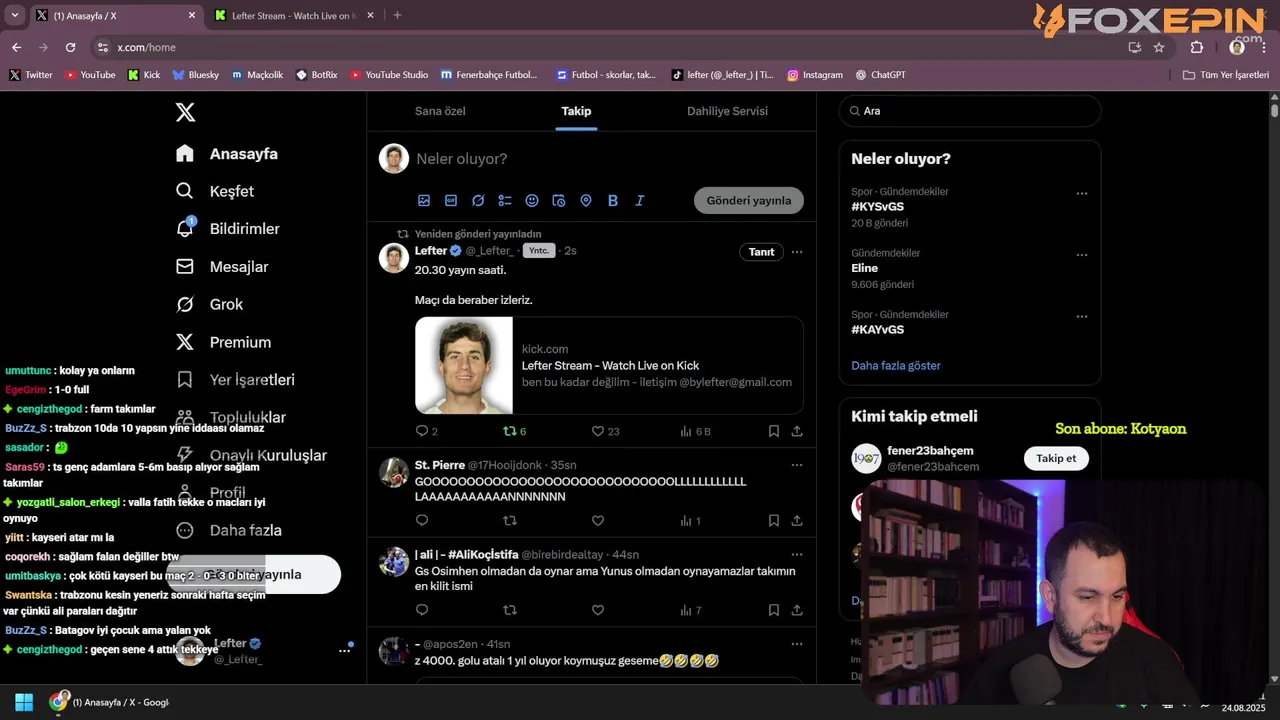Image resolution: width=1280 pixels, height=720 pixels.
Task: Click the x.com/home address bar
Action: coord(610,47)
